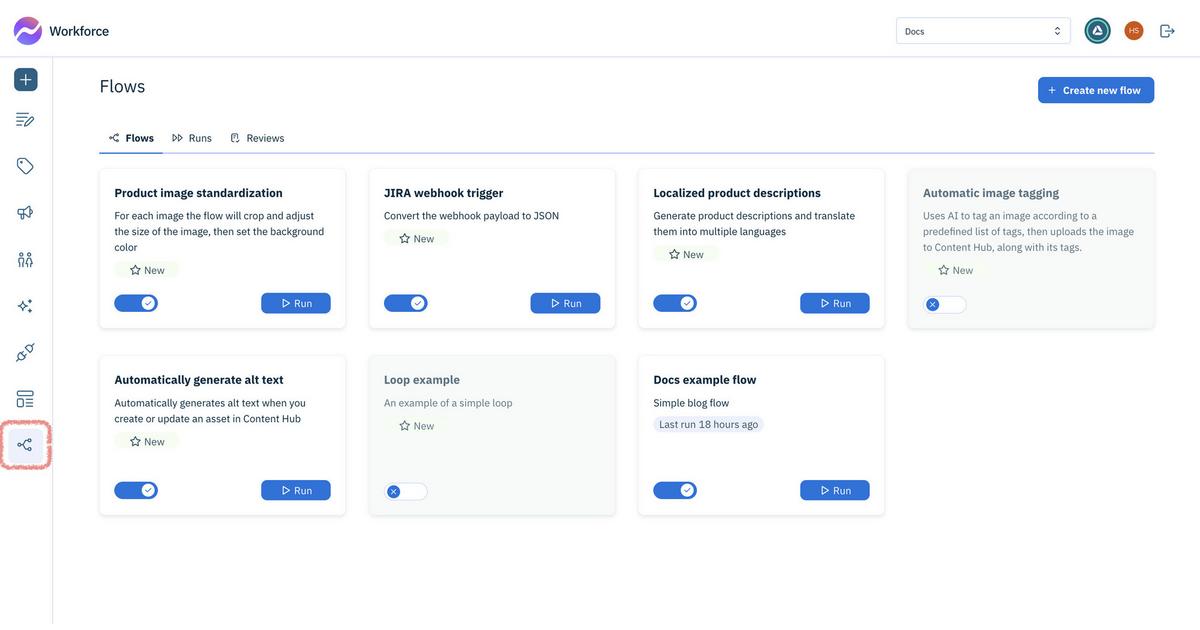This screenshot has width=1200, height=630.
Task: Click the Create new flow button
Action: (x=1096, y=90)
